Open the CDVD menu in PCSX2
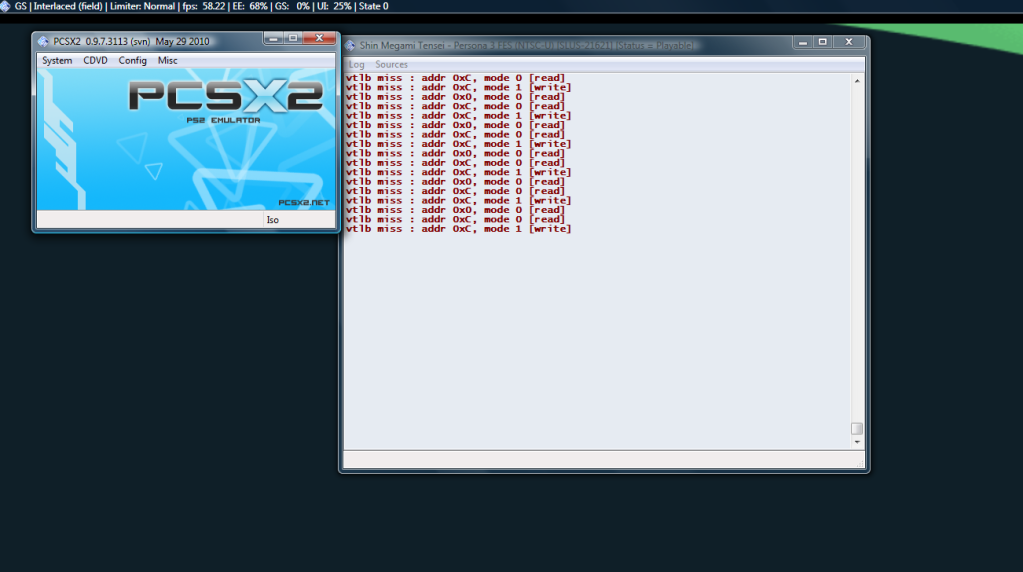Viewport: 1023px width, 572px height. (x=95, y=61)
